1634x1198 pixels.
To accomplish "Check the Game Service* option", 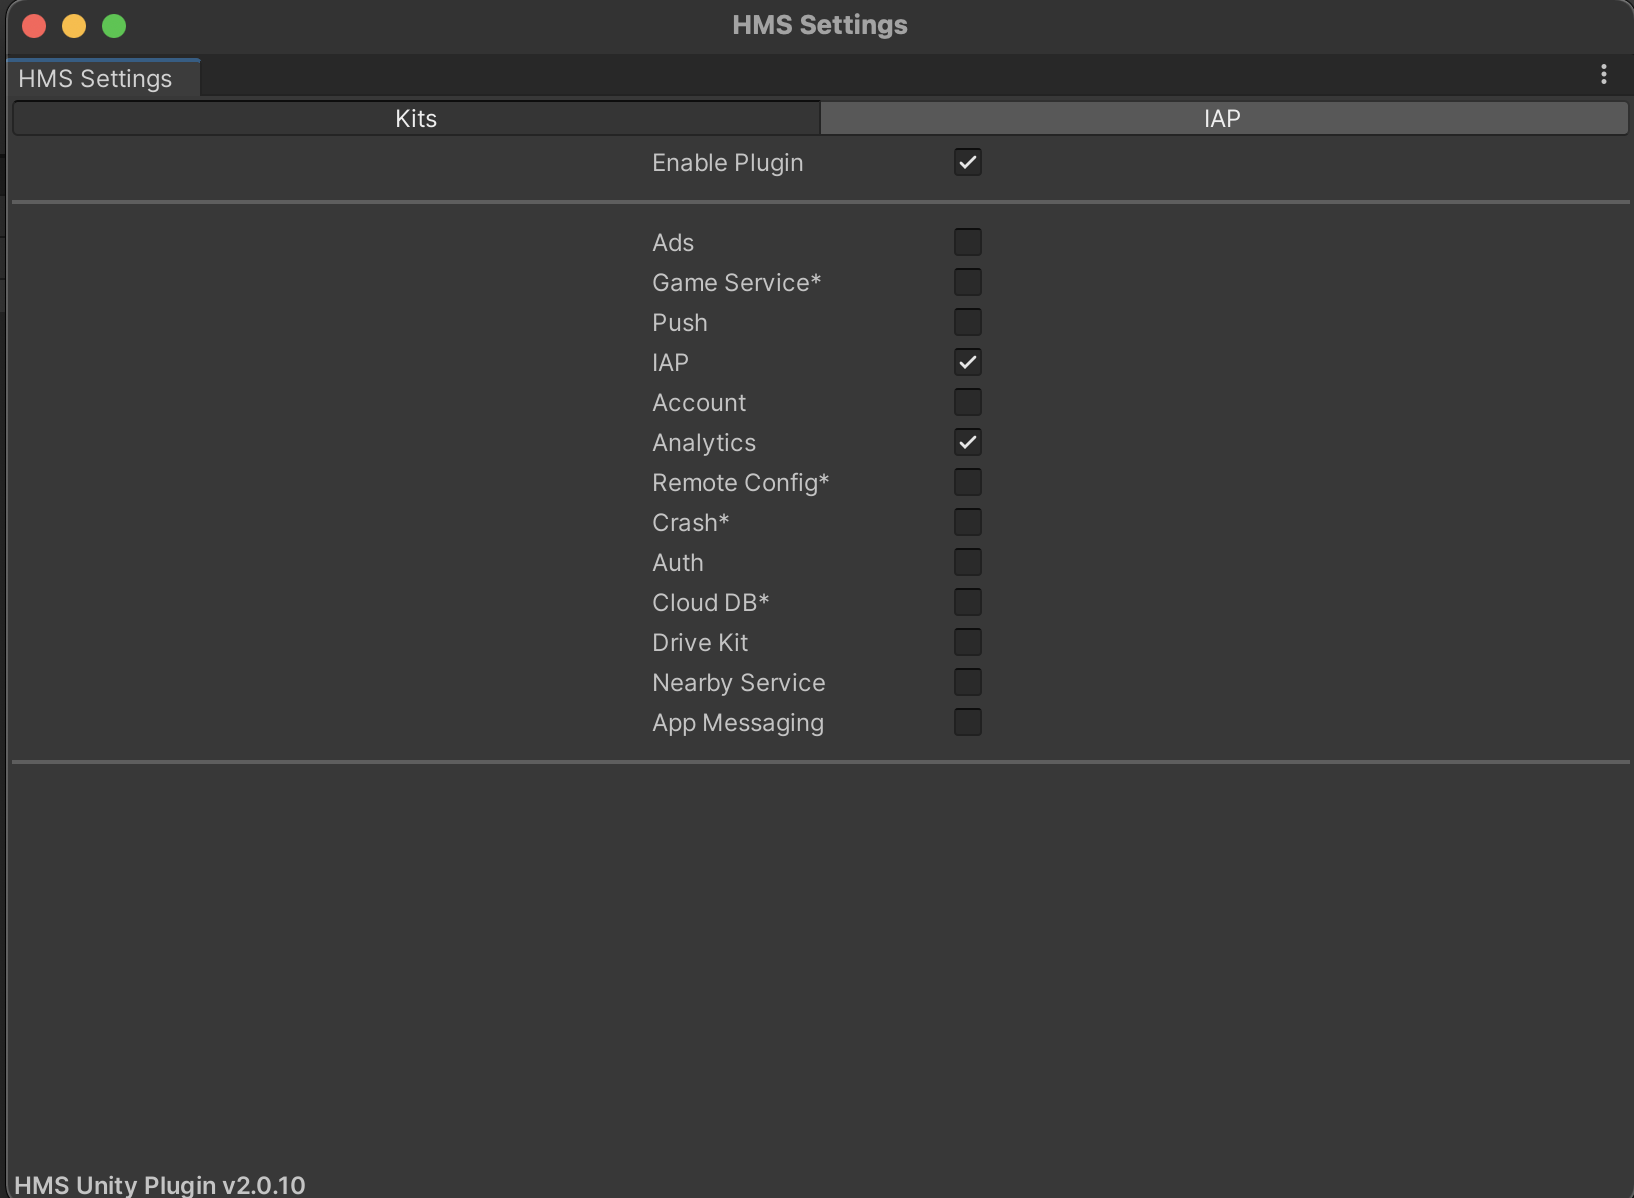I will pos(967,282).
